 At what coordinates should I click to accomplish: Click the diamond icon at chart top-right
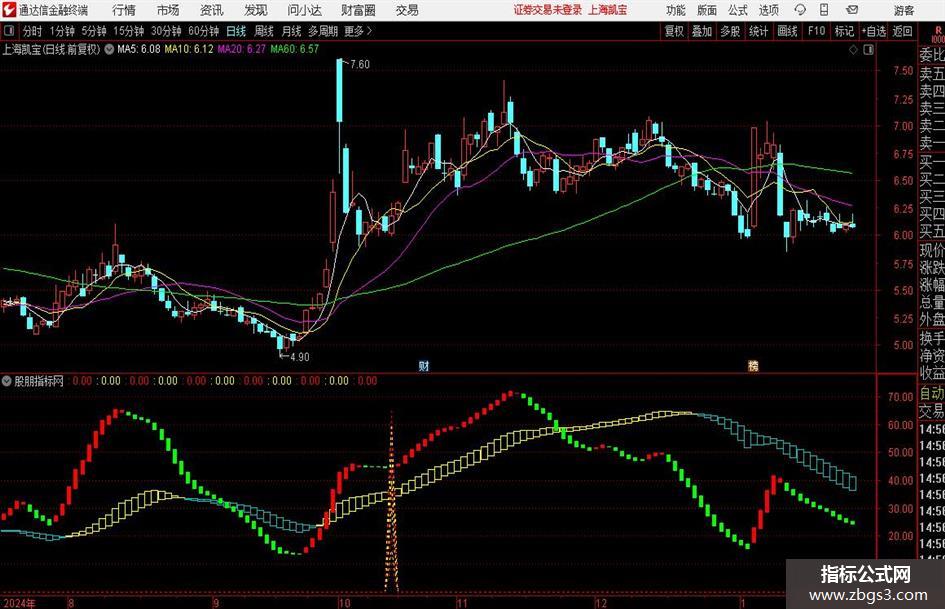click(x=853, y=50)
